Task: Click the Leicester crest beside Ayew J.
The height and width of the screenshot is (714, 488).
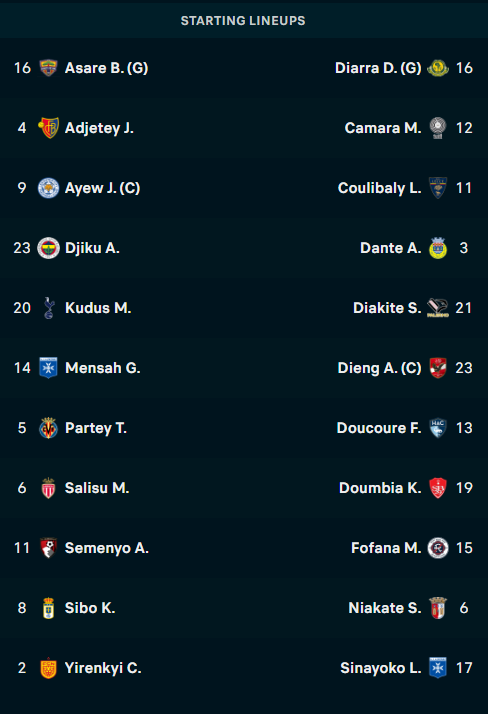Action: [x=48, y=188]
